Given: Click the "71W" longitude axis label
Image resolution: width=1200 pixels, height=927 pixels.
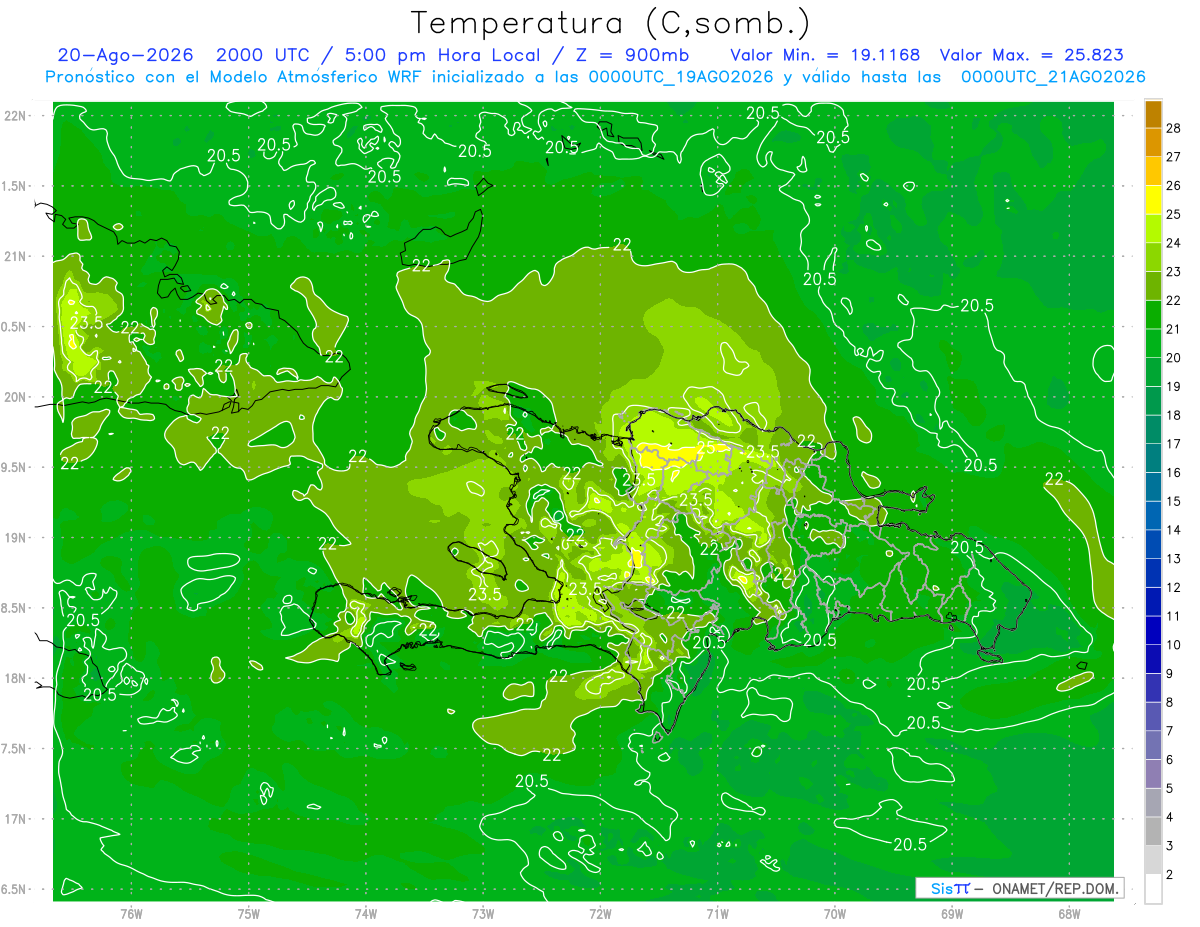Looking at the screenshot, I should (x=717, y=913).
